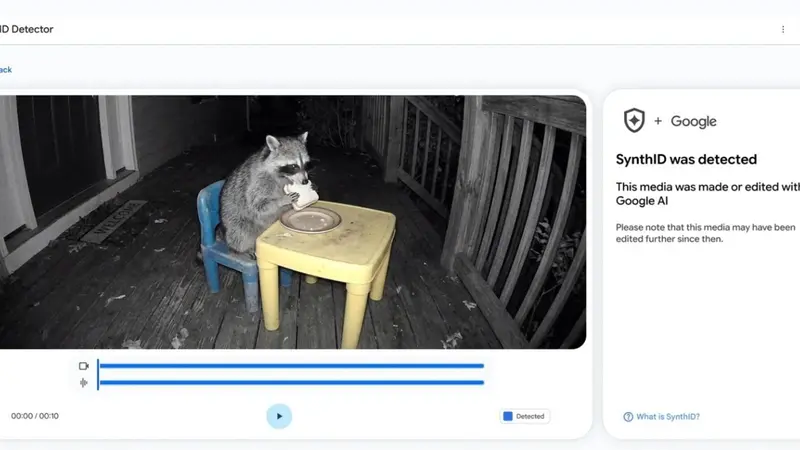The width and height of the screenshot is (800, 450).
Task: Click the Detected legend chip
Action: pyautogui.click(x=524, y=416)
